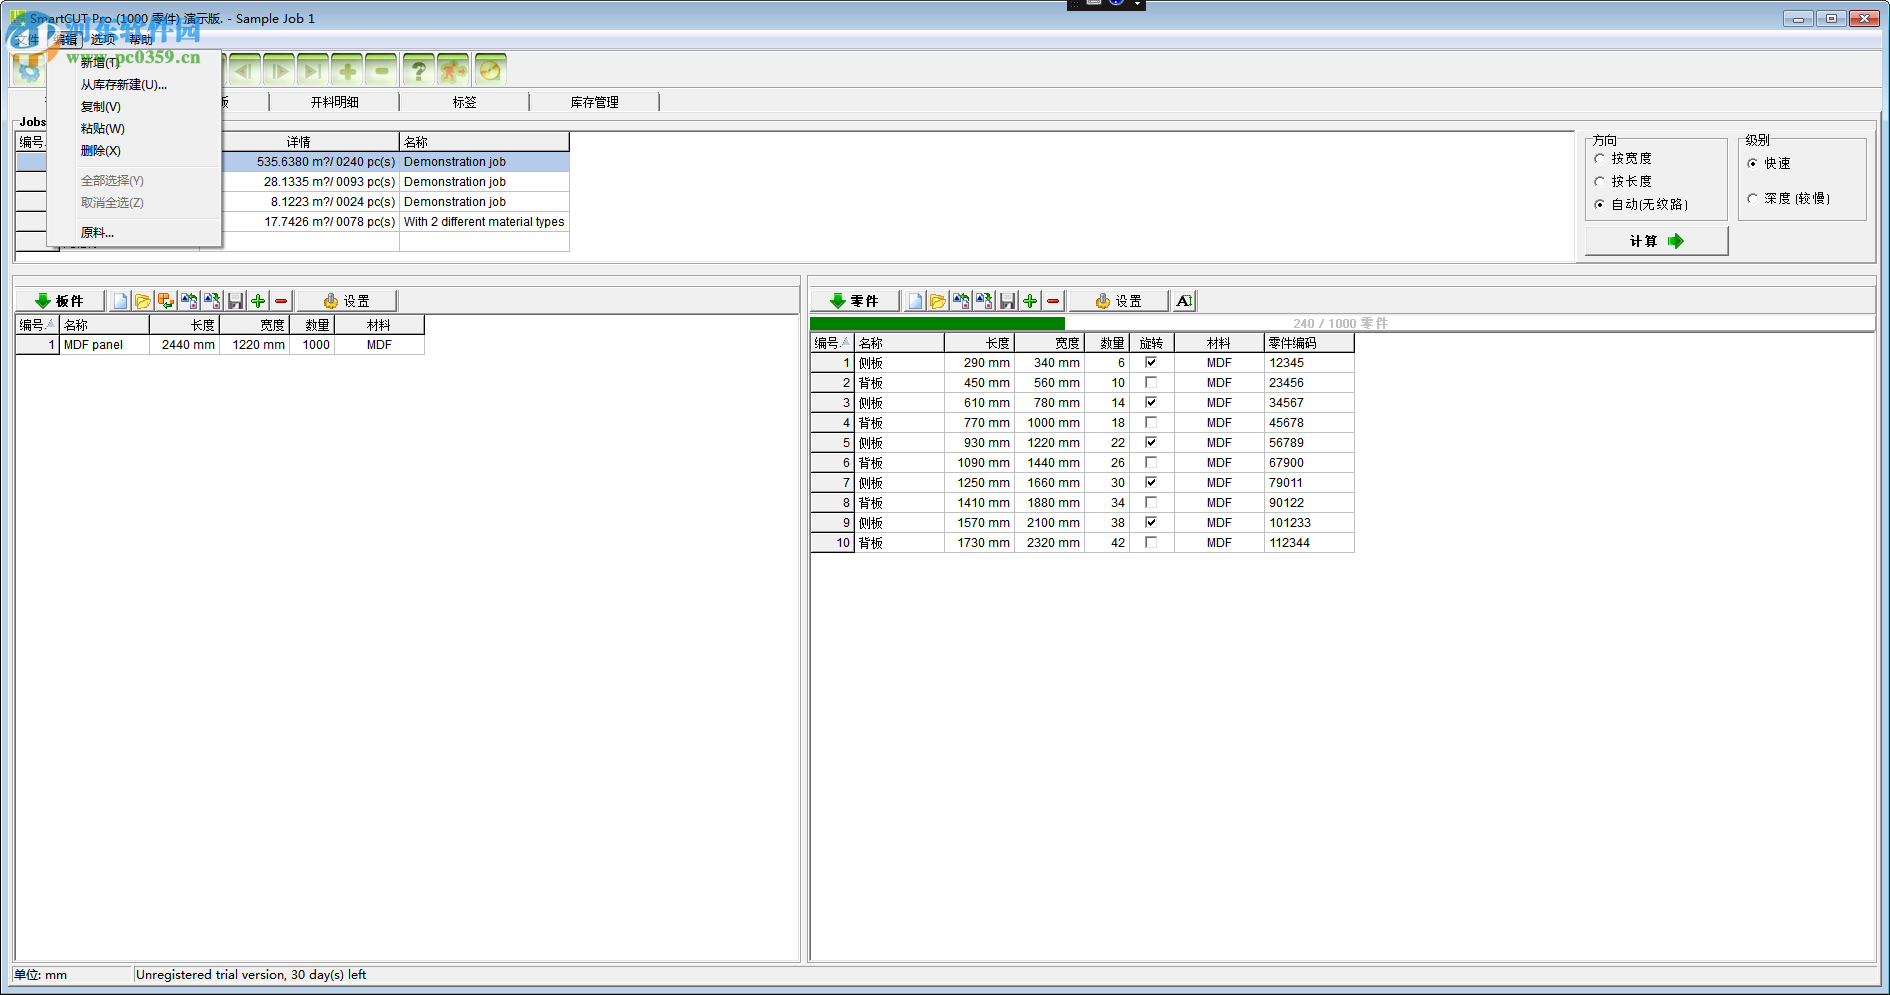Viewport: 1890px width, 995px height.
Task: Open the 板件 import dropdown button
Action: tap(60, 301)
